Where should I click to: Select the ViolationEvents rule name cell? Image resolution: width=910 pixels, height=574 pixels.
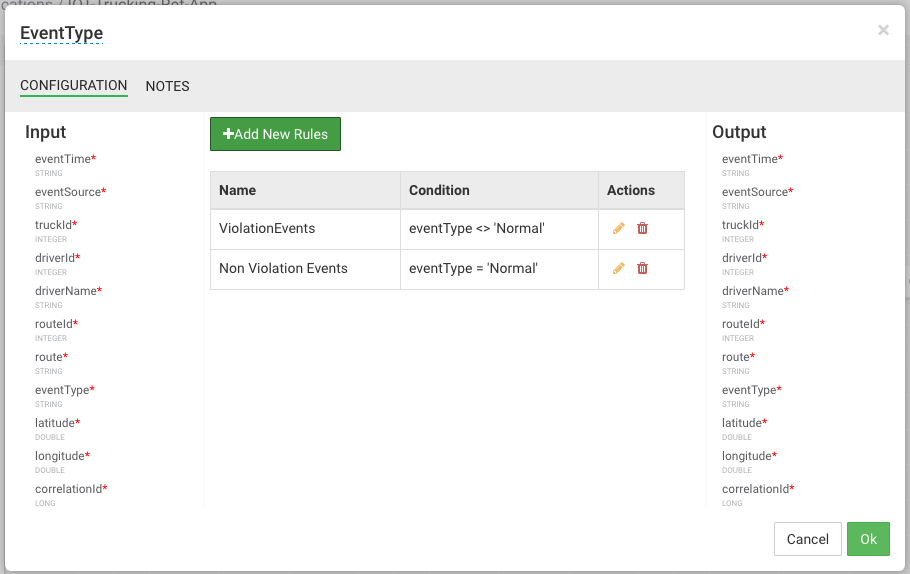pyautogui.click(x=267, y=228)
